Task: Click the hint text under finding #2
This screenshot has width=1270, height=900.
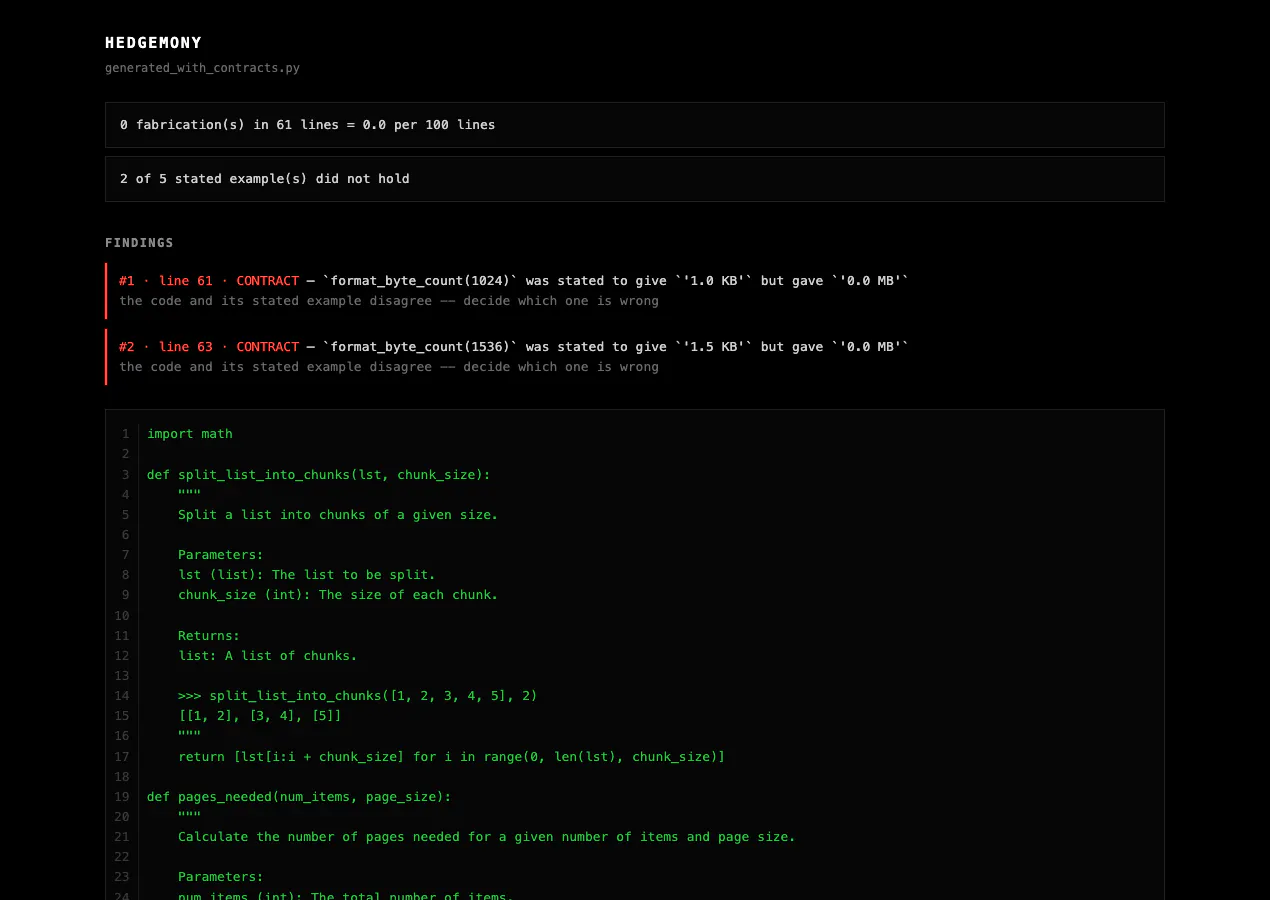Action: [389, 367]
